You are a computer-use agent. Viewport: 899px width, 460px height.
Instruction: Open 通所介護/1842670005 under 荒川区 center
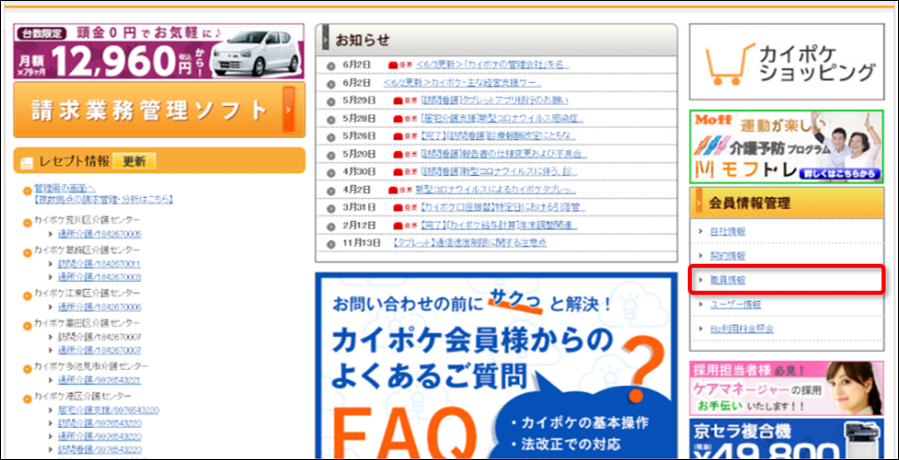99,235
